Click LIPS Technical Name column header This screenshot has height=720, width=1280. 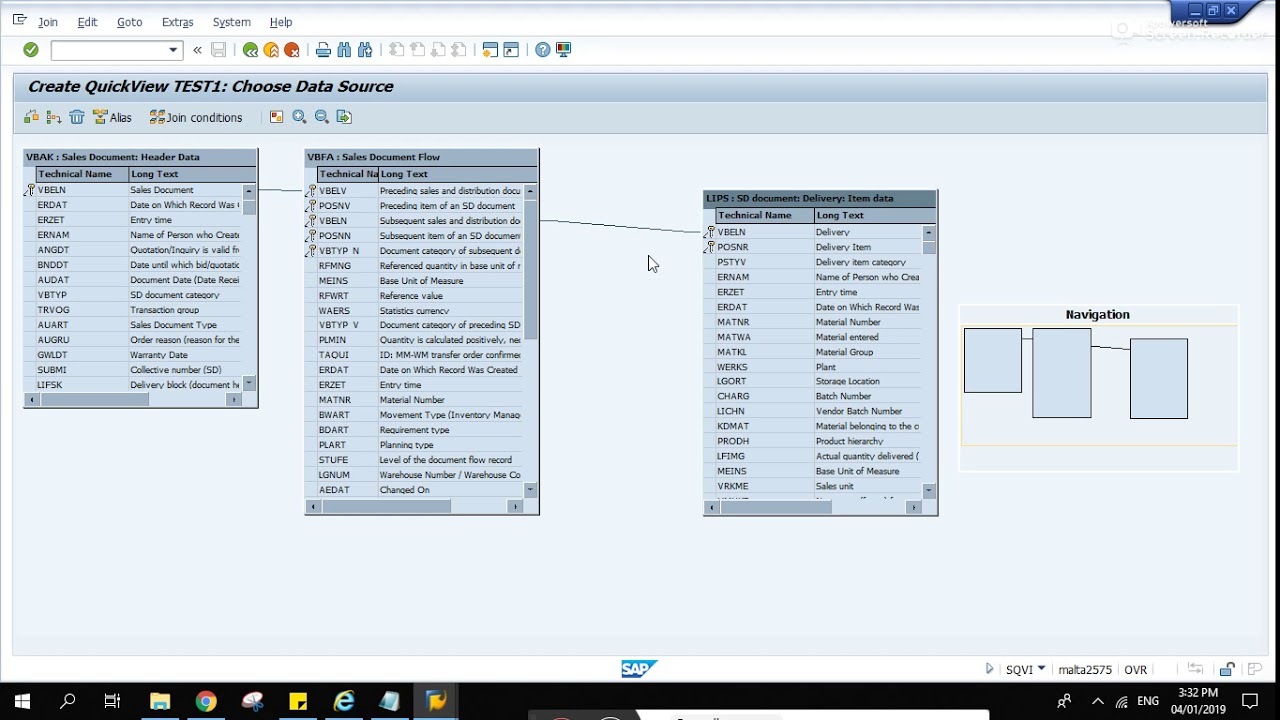pyautogui.click(x=764, y=215)
